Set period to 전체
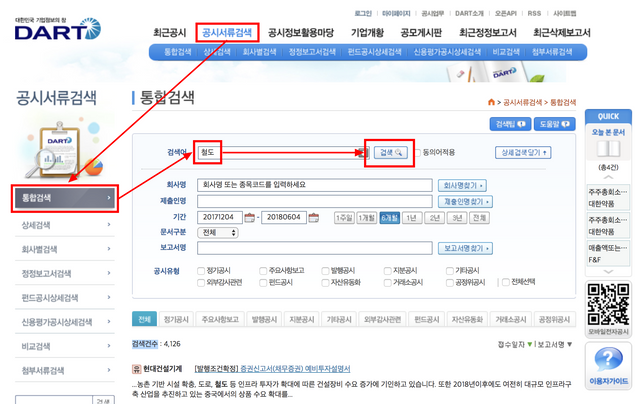 pyautogui.click(x=479, y=218)
